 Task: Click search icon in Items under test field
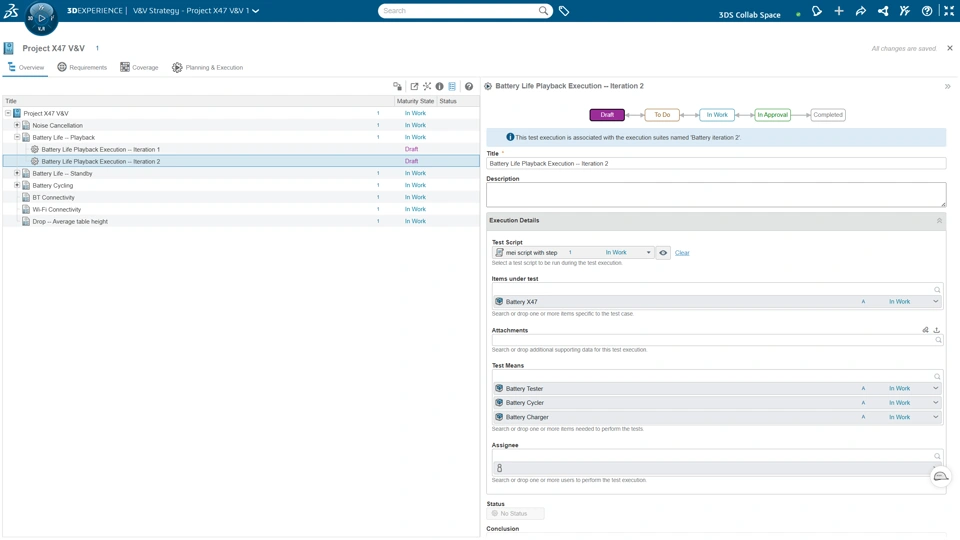point(937,290)
